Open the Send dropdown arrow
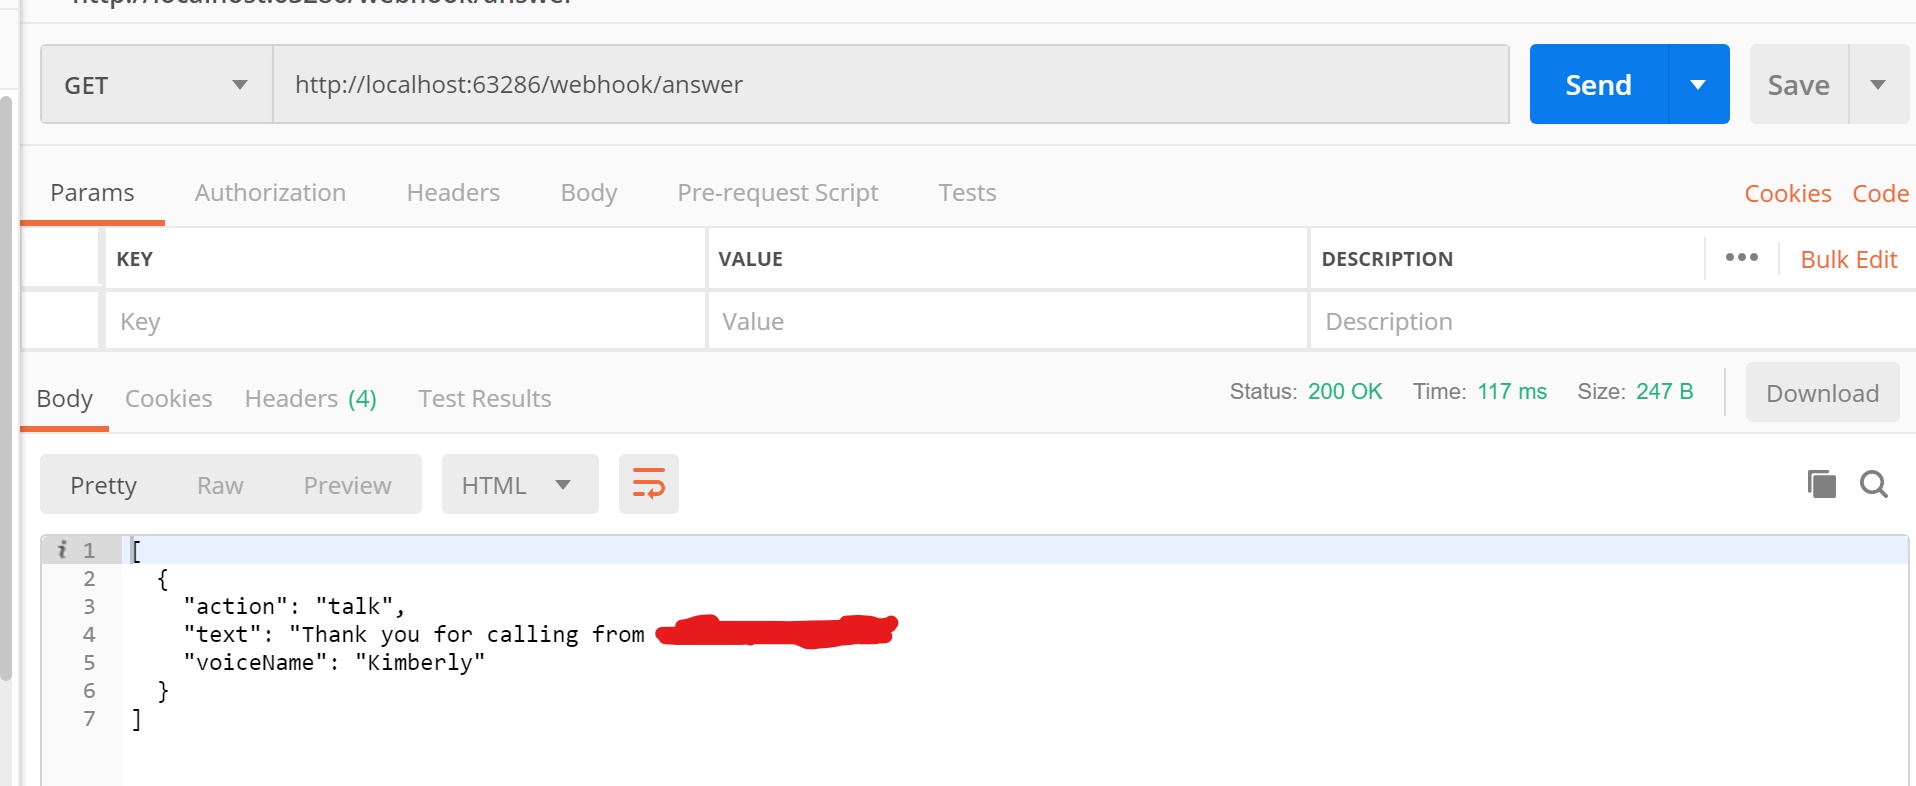The height and width of the screenshot is (786, 1916). coord(1698,85)
